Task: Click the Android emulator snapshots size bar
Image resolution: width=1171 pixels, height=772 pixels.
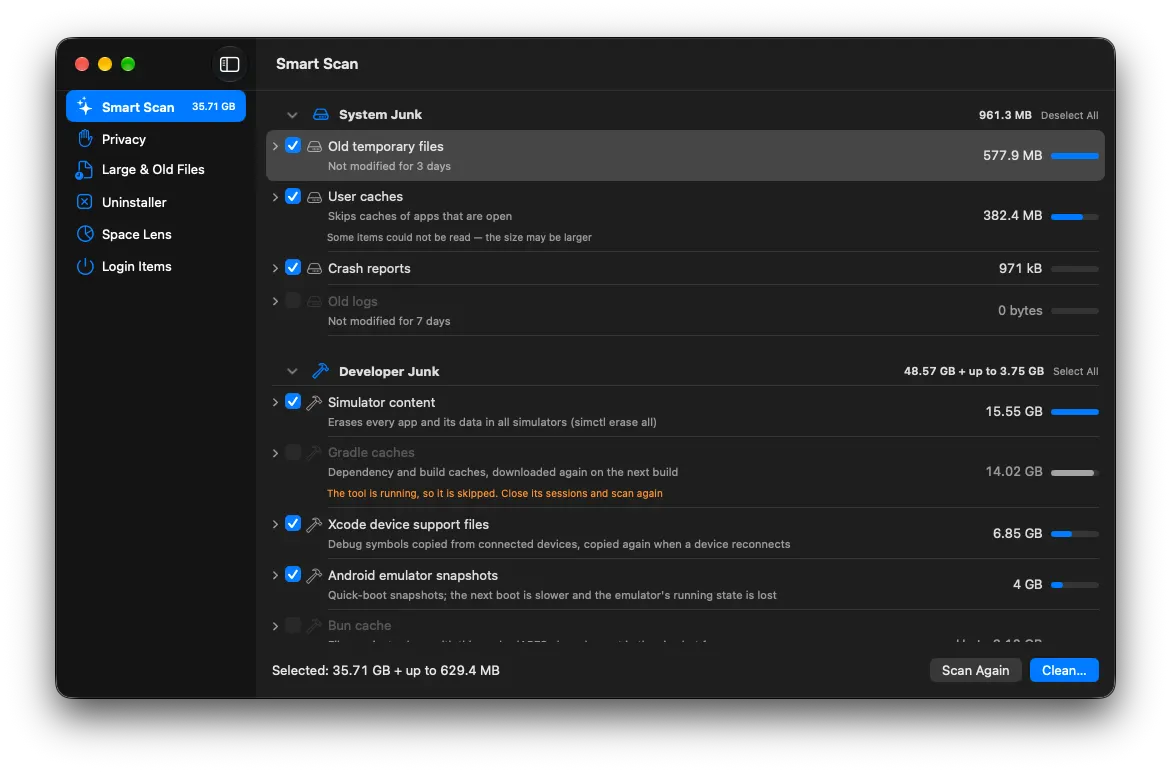Action: pos(1074,585)
